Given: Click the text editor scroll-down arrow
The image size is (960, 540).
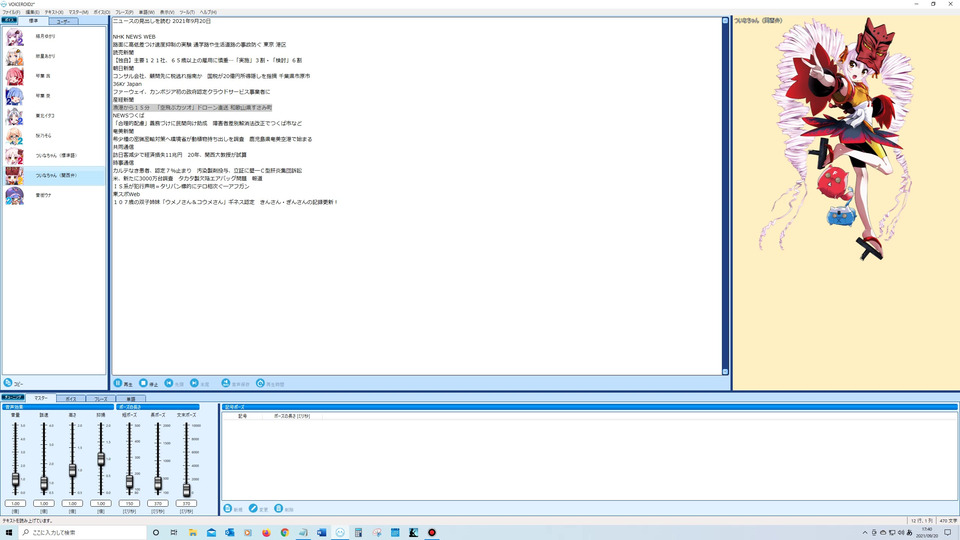Looking at the screenshot, I should [726, 372].
